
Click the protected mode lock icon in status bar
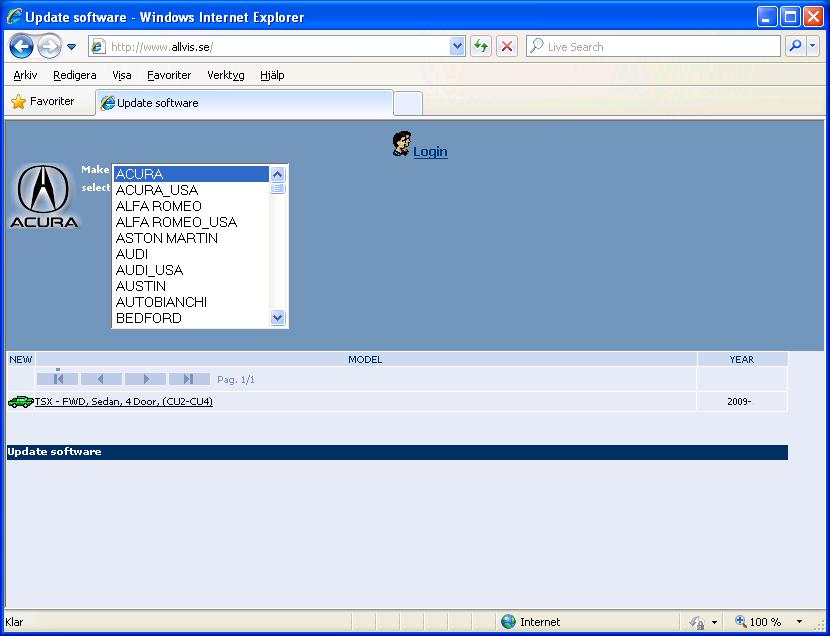pyautogui.click(x=698, y=622)
